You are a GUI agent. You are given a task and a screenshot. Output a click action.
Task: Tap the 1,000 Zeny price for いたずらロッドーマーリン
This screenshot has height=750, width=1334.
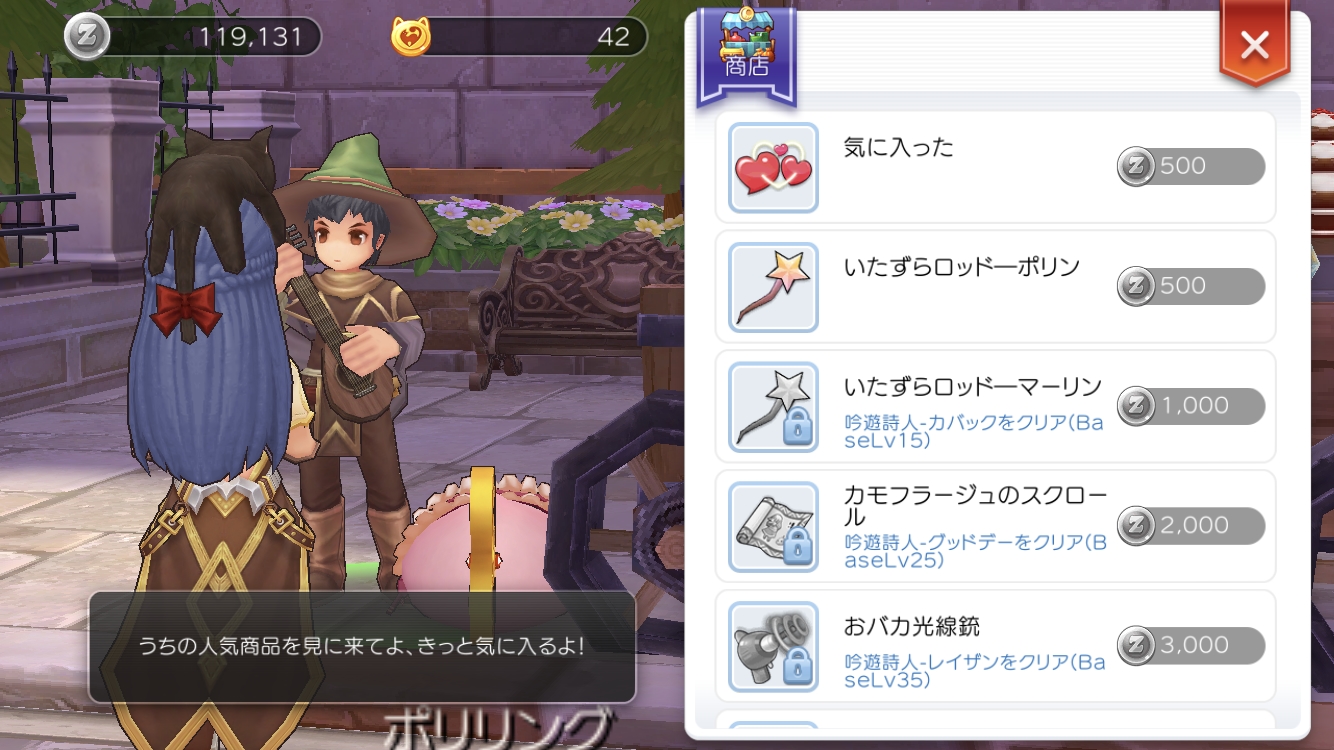click(x=1190, y=406)
